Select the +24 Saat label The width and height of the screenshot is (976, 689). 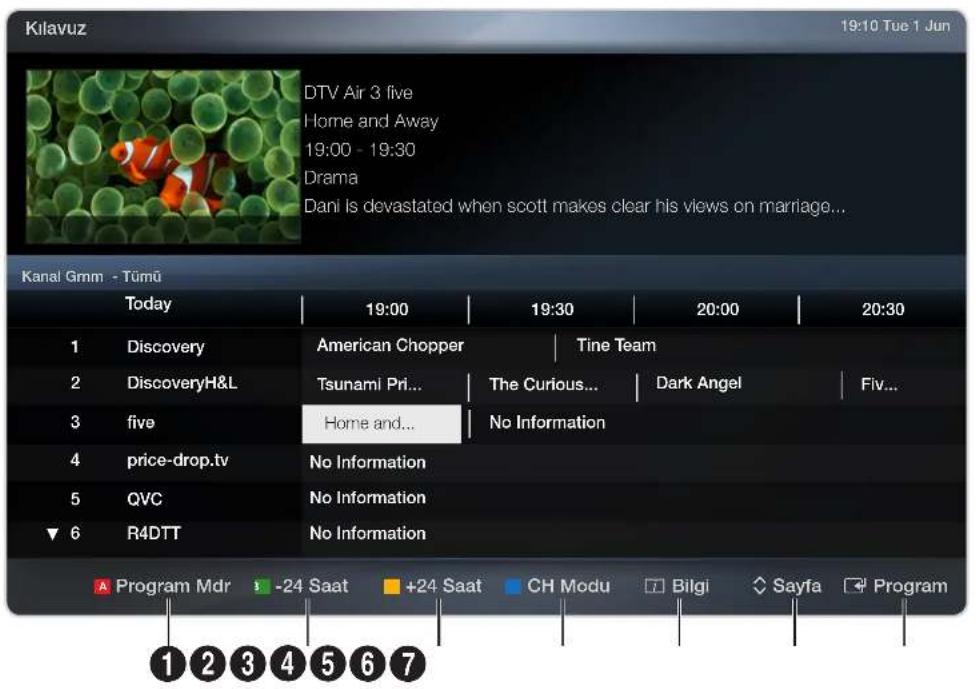(x=443, y=586)
